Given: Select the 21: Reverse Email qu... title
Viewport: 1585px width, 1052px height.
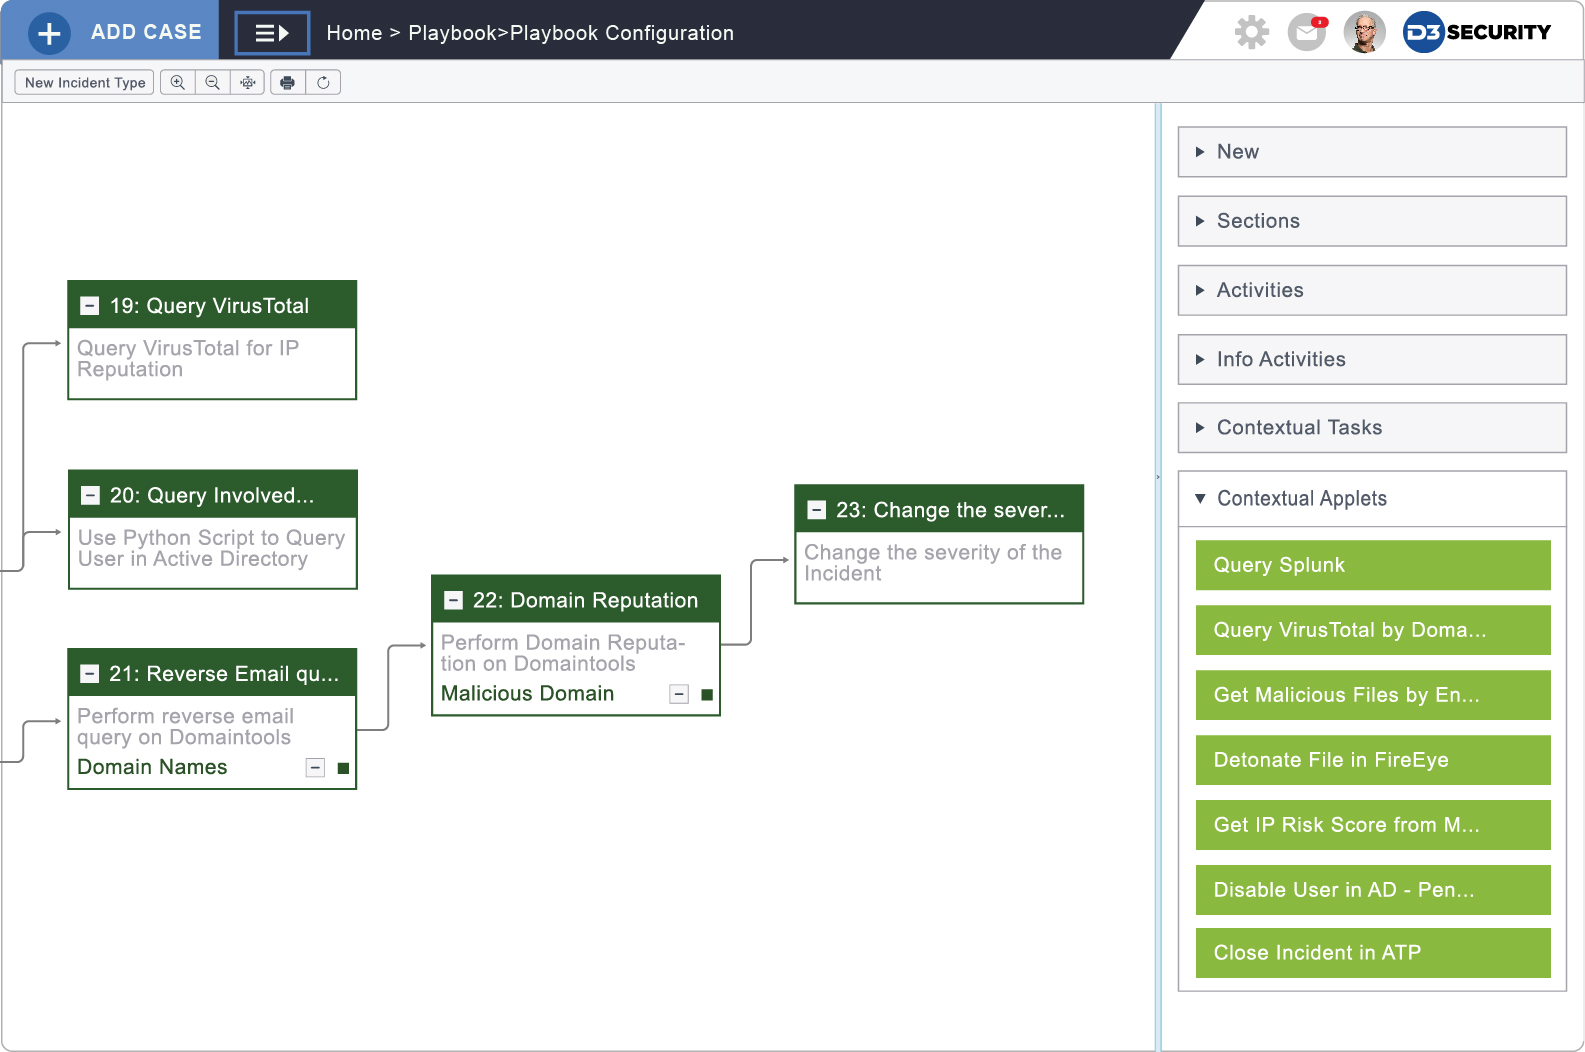Looking at the screenshot, I should 224,674.
